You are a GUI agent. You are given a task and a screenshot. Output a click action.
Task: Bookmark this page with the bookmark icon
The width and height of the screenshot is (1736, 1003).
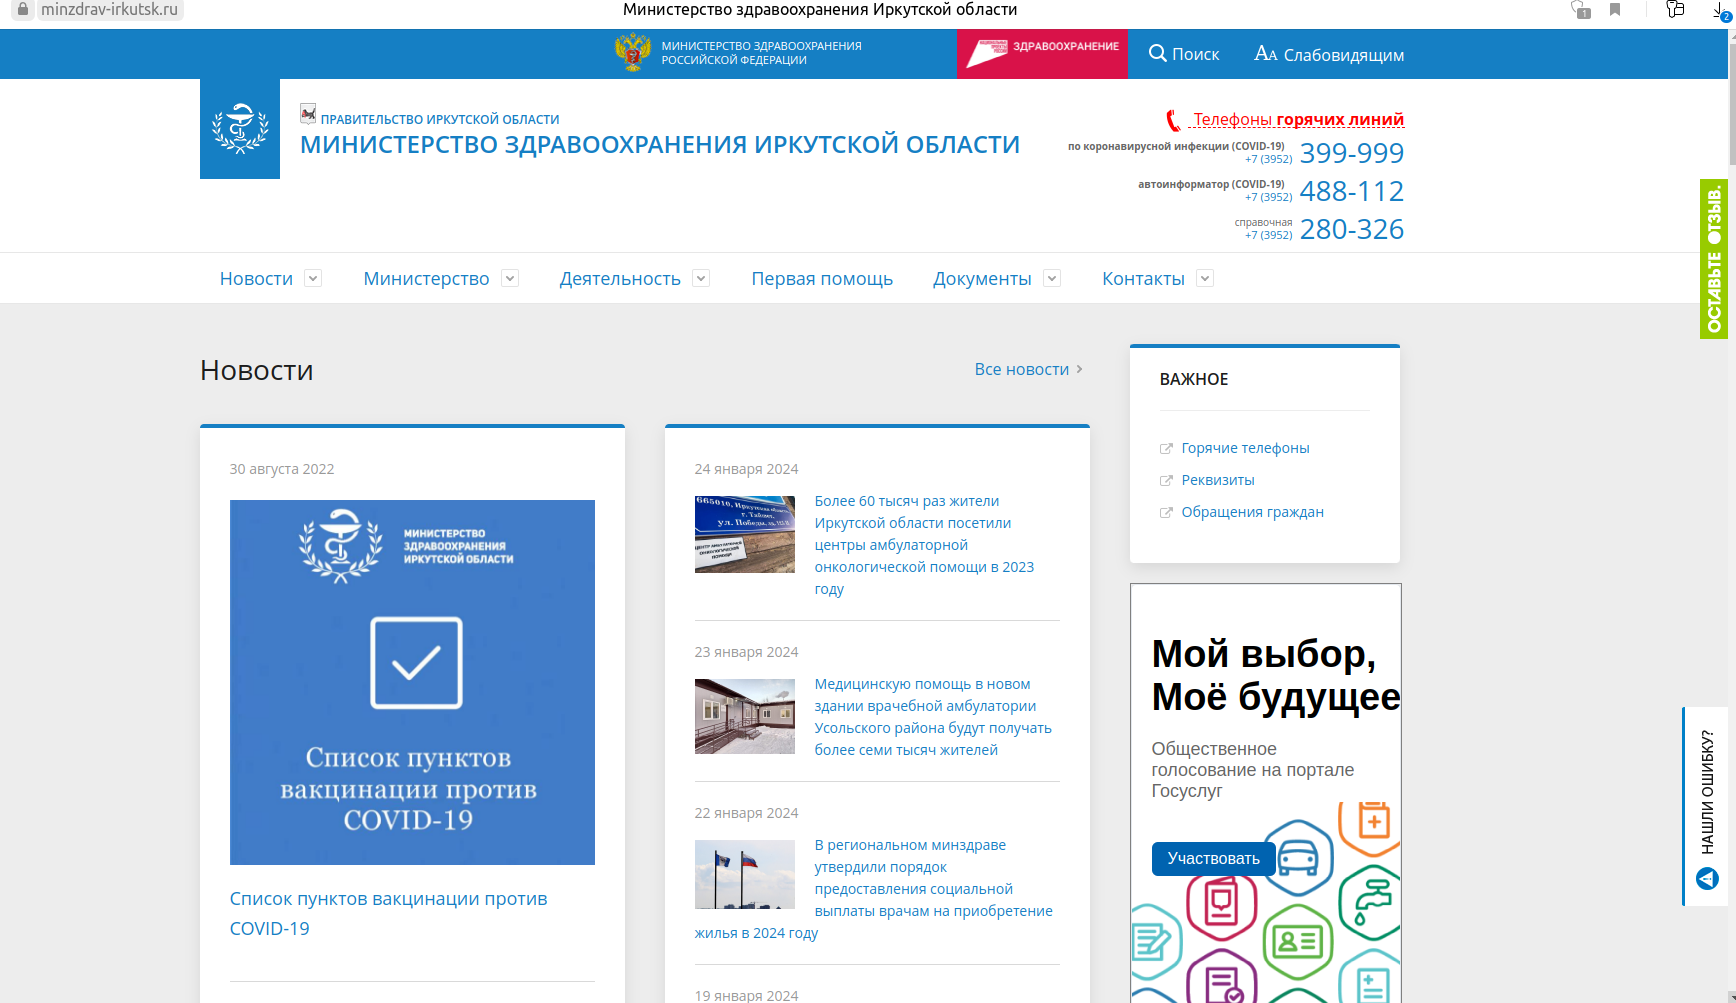[x=1615, y=10]
